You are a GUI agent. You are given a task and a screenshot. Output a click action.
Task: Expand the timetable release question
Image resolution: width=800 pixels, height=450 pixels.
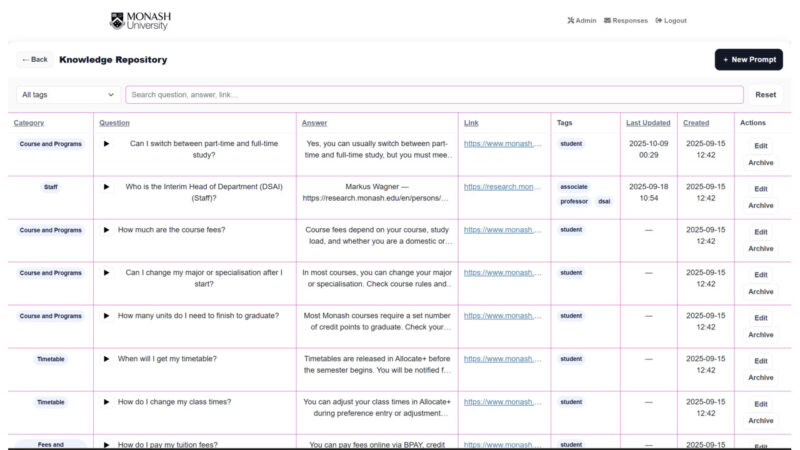[107, 359]
